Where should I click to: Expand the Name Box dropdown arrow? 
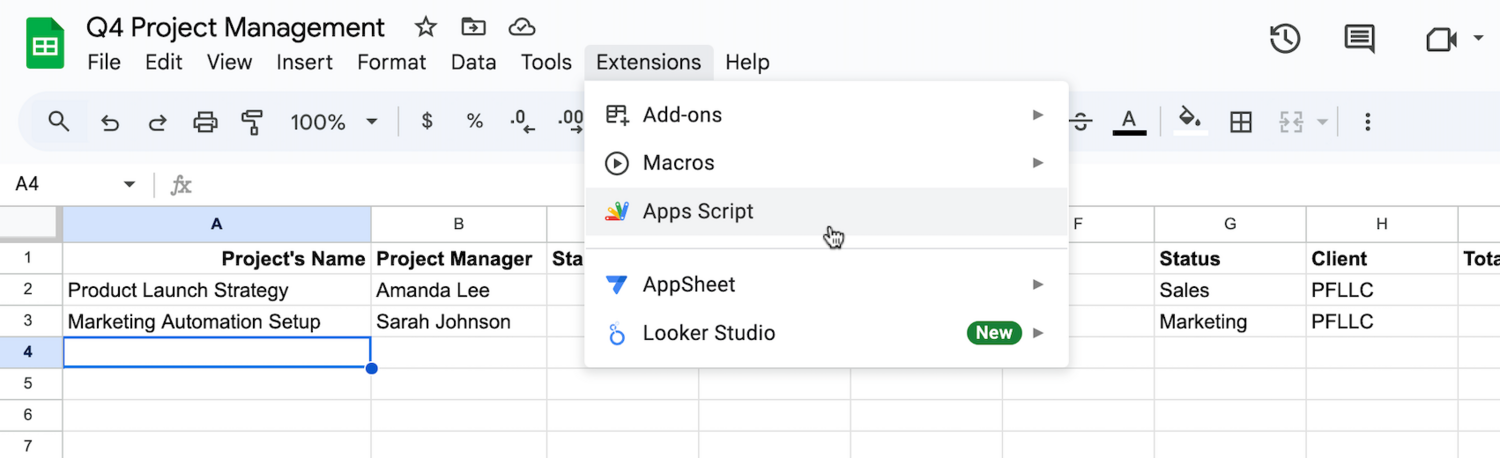129,185
